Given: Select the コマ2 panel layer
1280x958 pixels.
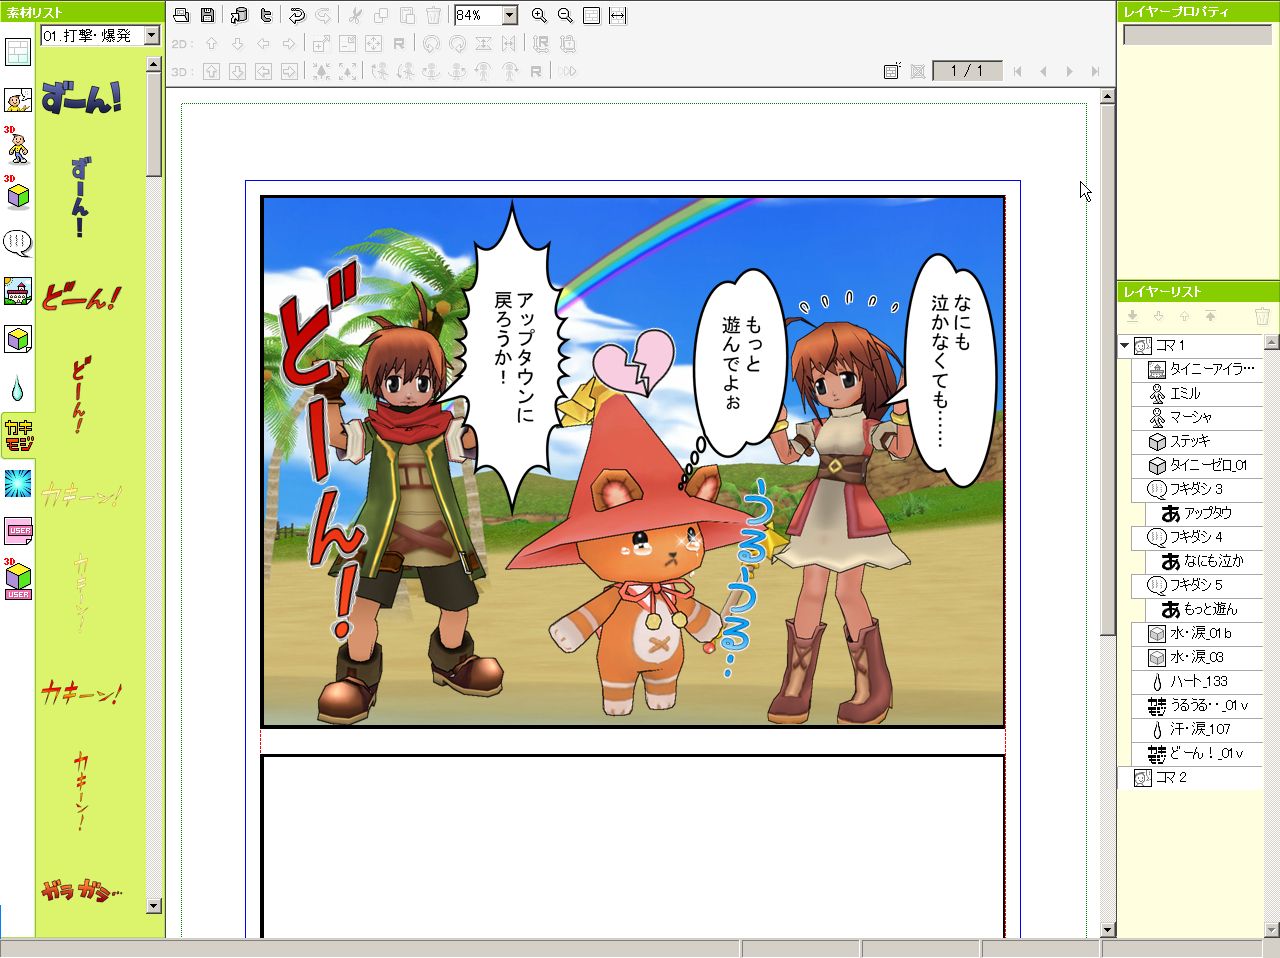Looking at the screenshot, I should point(1190,778).
